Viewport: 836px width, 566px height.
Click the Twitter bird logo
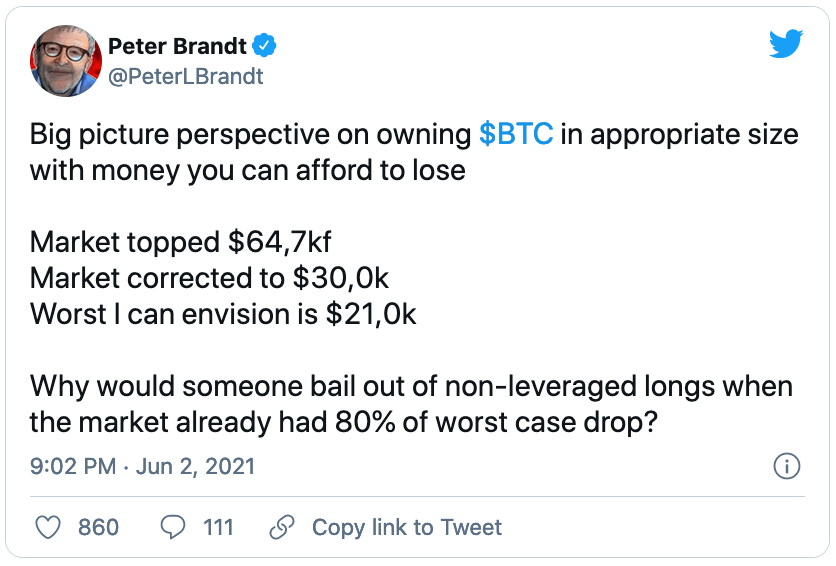click(786, 44)
